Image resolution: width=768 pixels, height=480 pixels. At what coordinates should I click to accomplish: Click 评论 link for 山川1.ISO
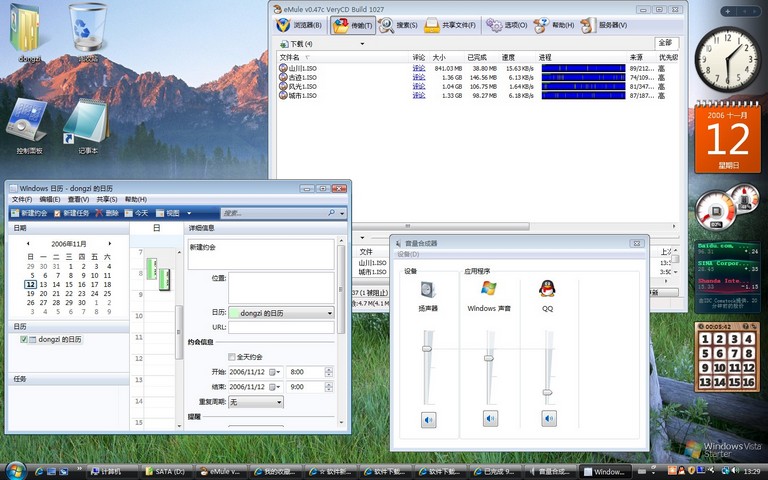tap(419, 68)
